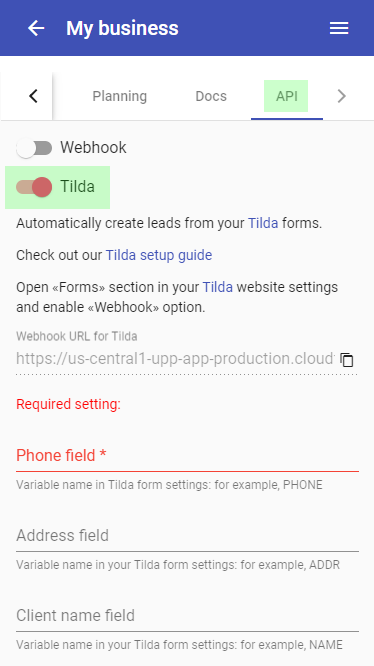Turn off the Tilda toggle switch
Image resolution: width=374 pixels, height=666 pixels.
(x=34, y=187)
